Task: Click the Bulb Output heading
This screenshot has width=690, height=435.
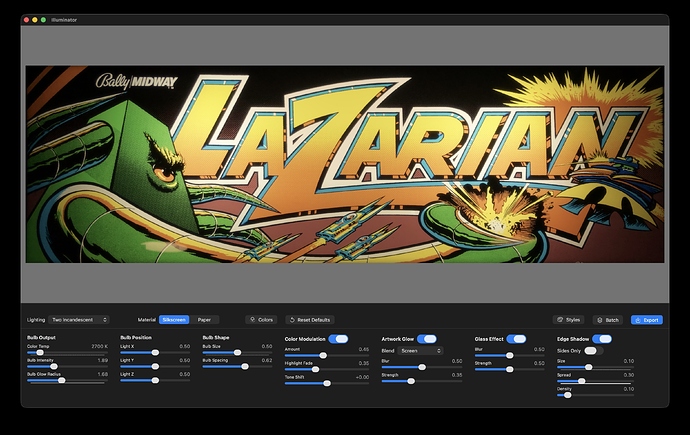Action: pyautogui.click(x=41, y=337)
